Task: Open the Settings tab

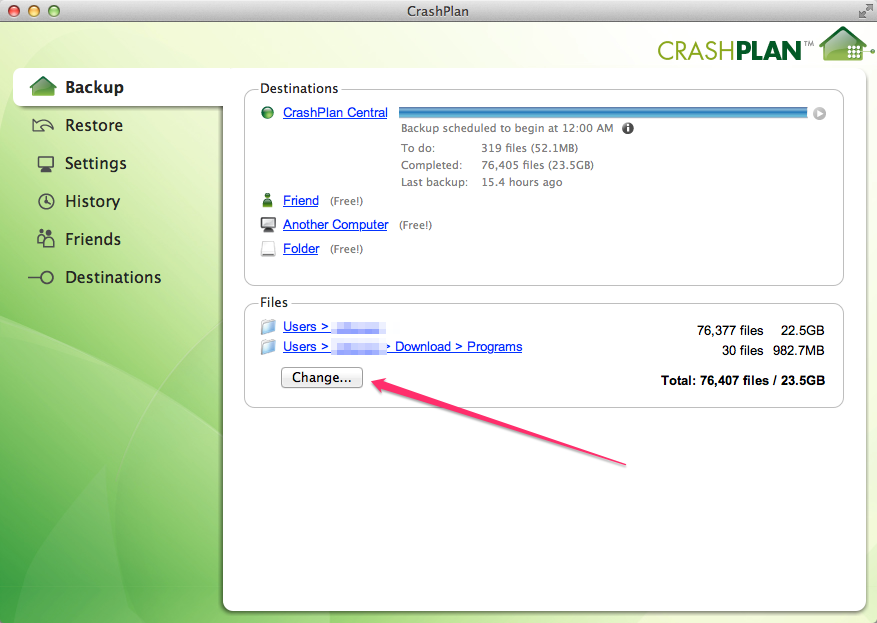Action: pyautogui.click(x=96, y=163)
